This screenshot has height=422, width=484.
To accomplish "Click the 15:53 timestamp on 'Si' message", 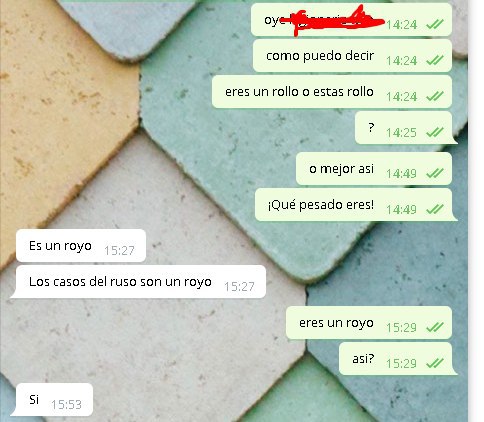I will pos(66,404).
